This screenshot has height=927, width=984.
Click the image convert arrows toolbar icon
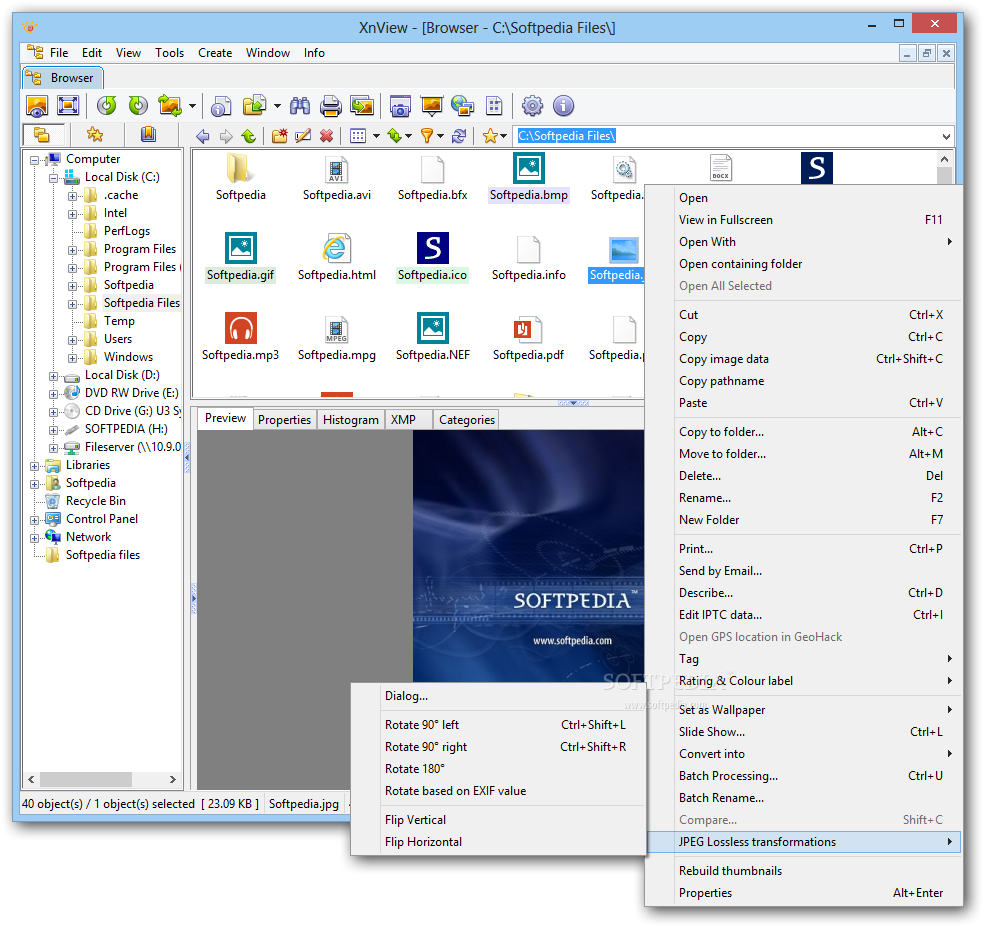tap(170, 105)
